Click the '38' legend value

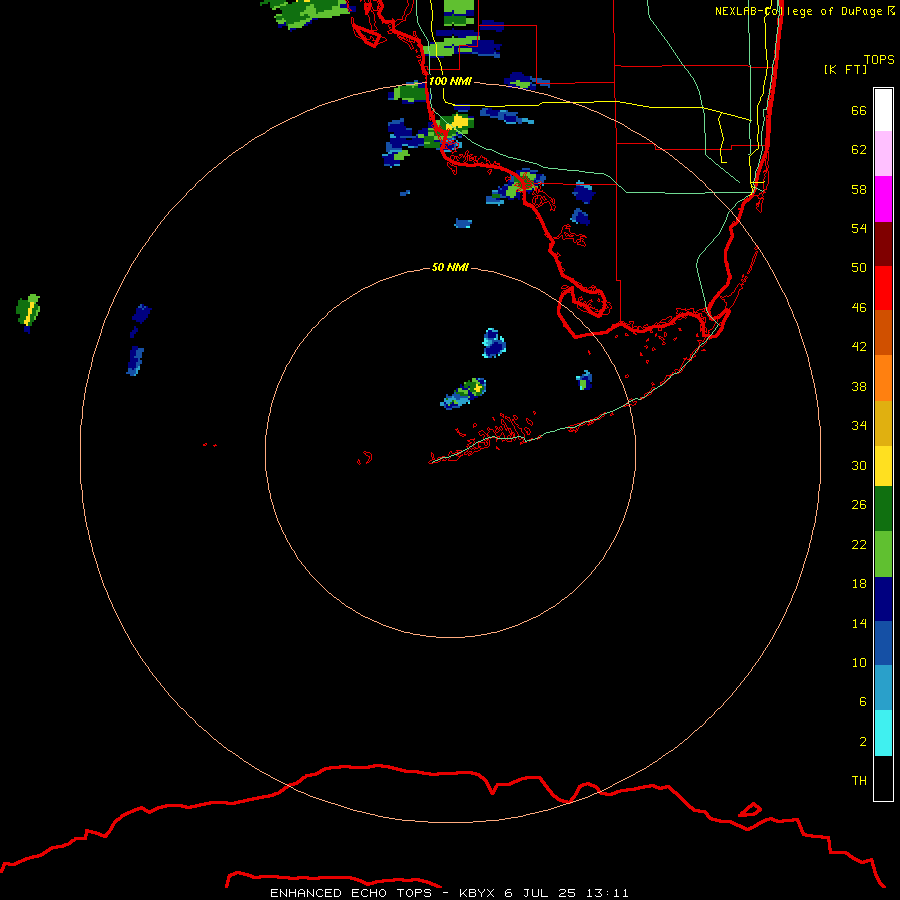click(859, 387)
